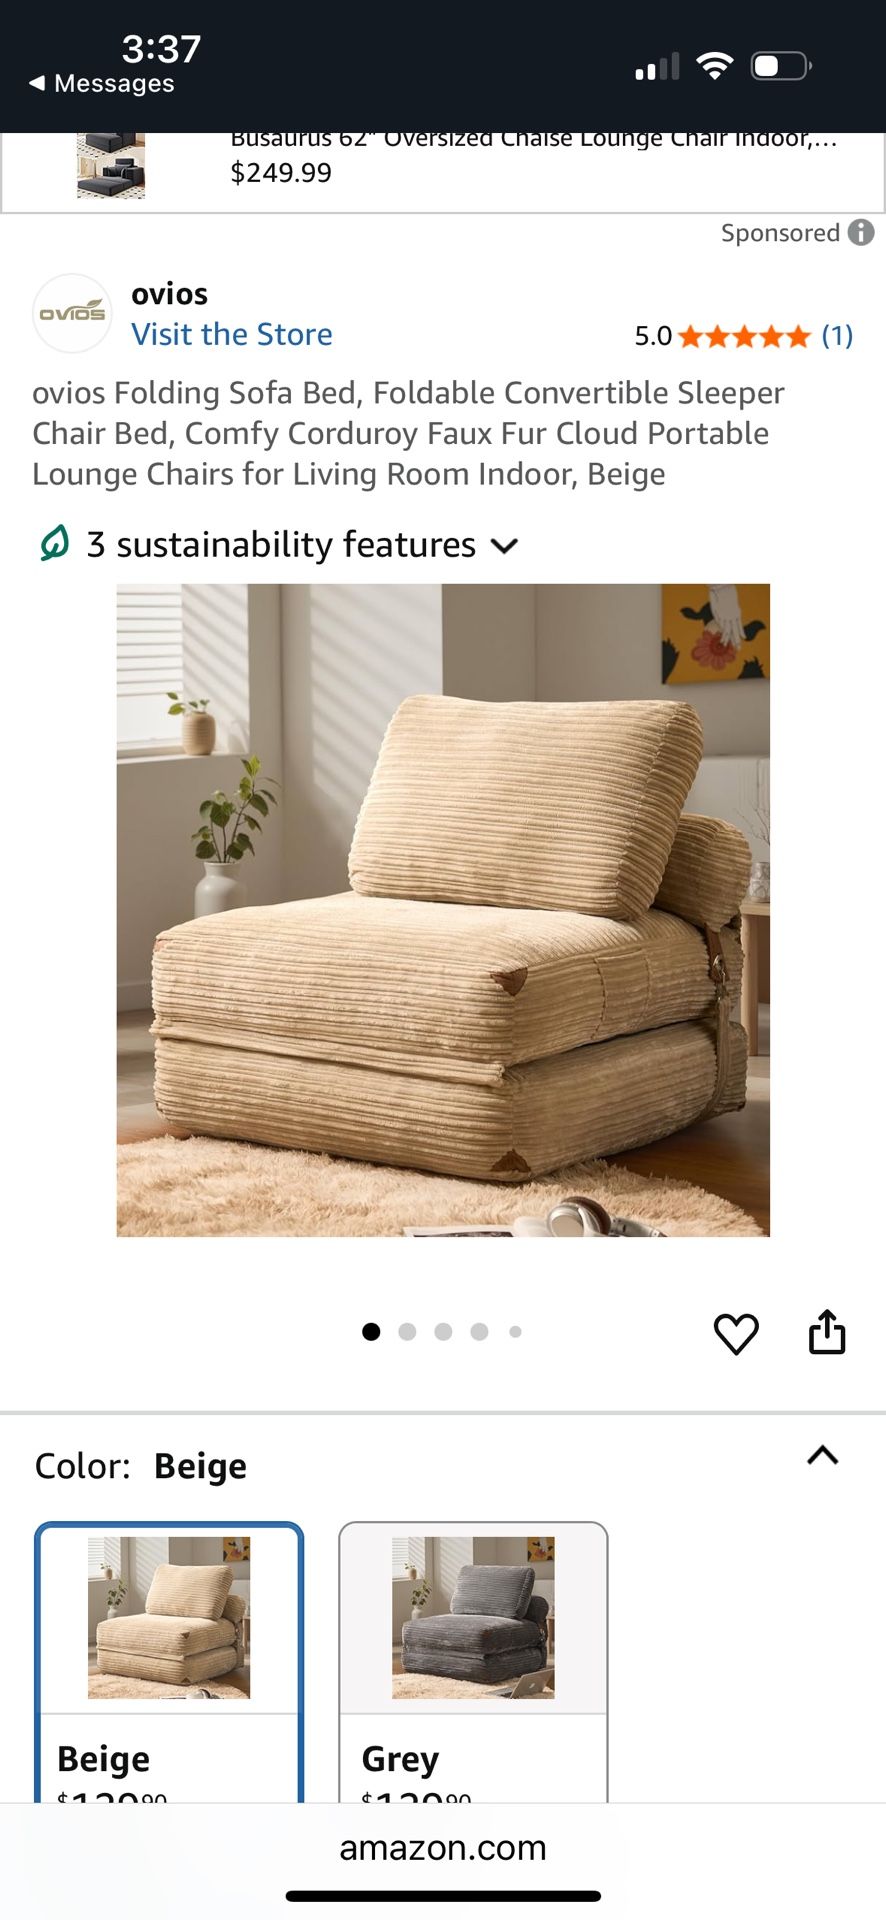This screenshot has width=886, height=1920.
Task: Open the Visit the Store link
Action: (232, 334)
